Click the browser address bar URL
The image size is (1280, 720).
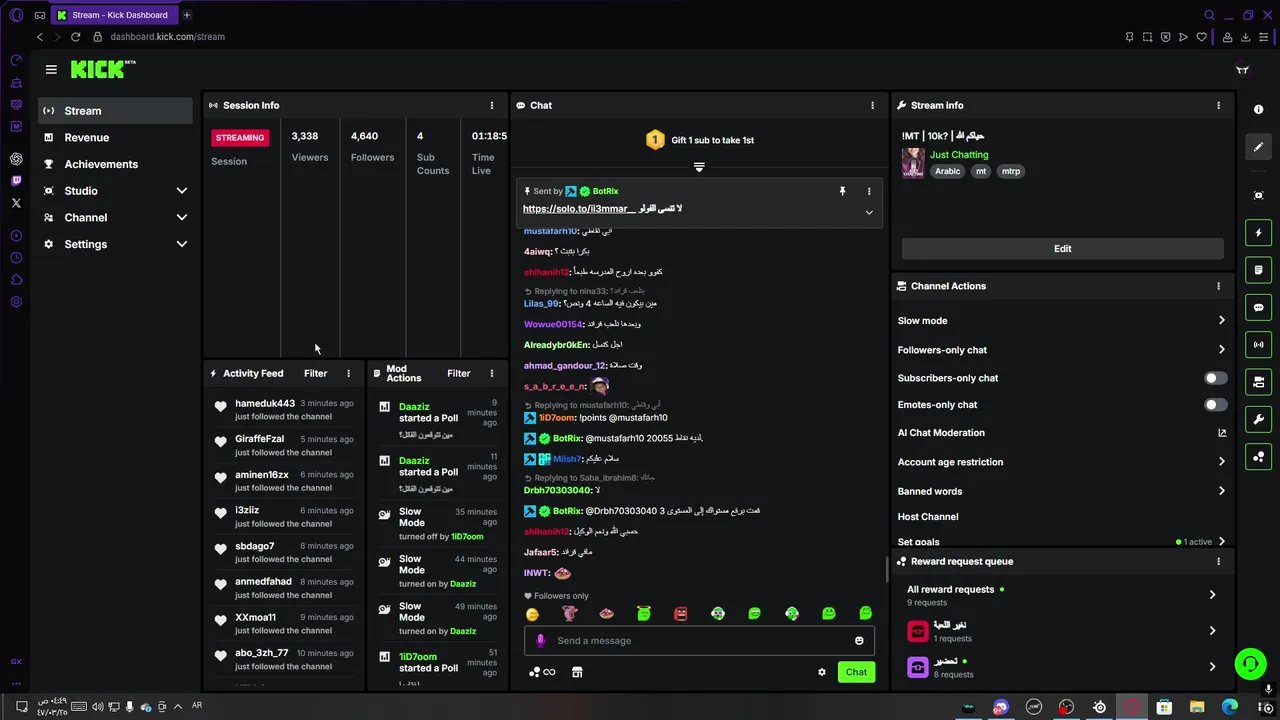point(168,37)
